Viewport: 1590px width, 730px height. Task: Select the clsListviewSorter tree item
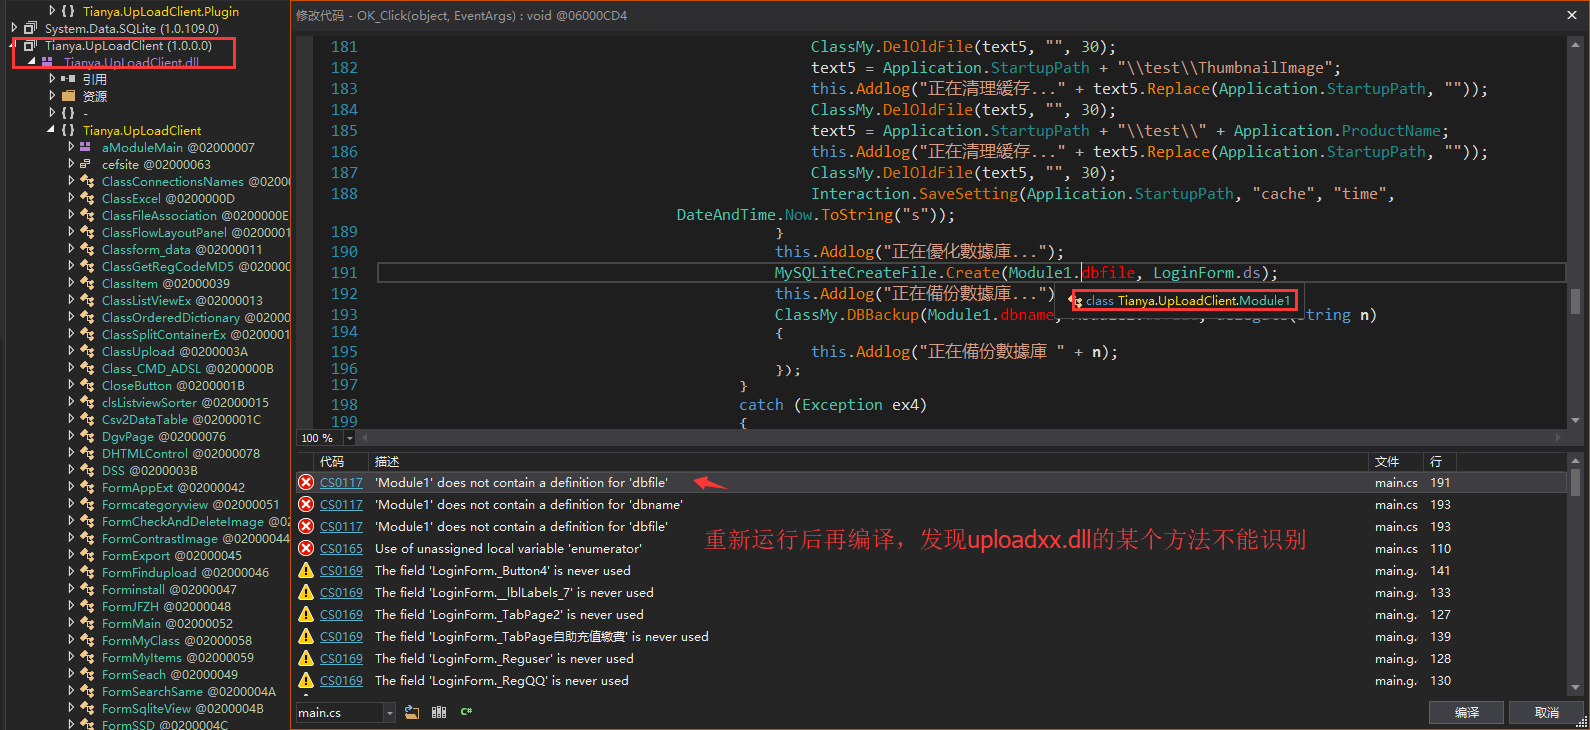185,402
